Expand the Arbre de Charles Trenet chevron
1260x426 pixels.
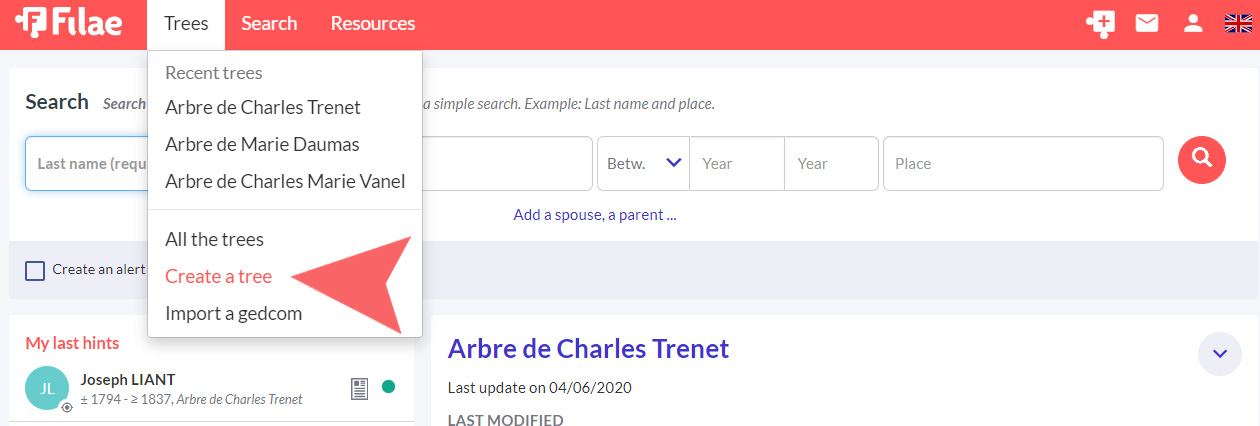pyautogui.click(x=1219, y=354)
